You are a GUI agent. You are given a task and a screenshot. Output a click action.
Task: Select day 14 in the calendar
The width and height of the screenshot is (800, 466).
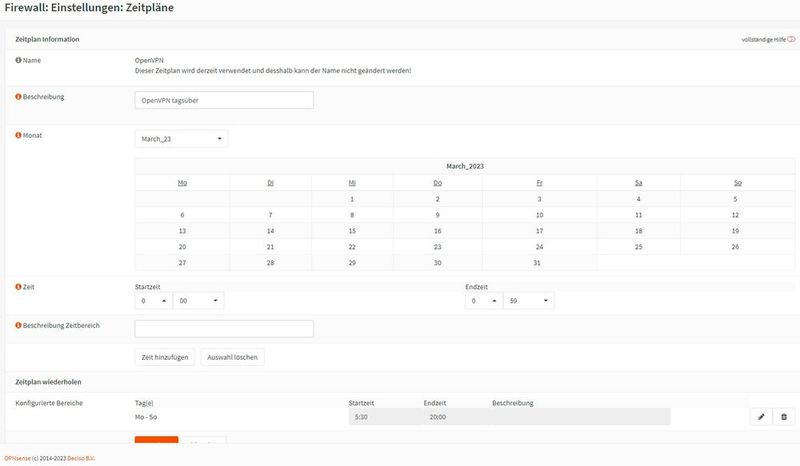pos(270,231)
